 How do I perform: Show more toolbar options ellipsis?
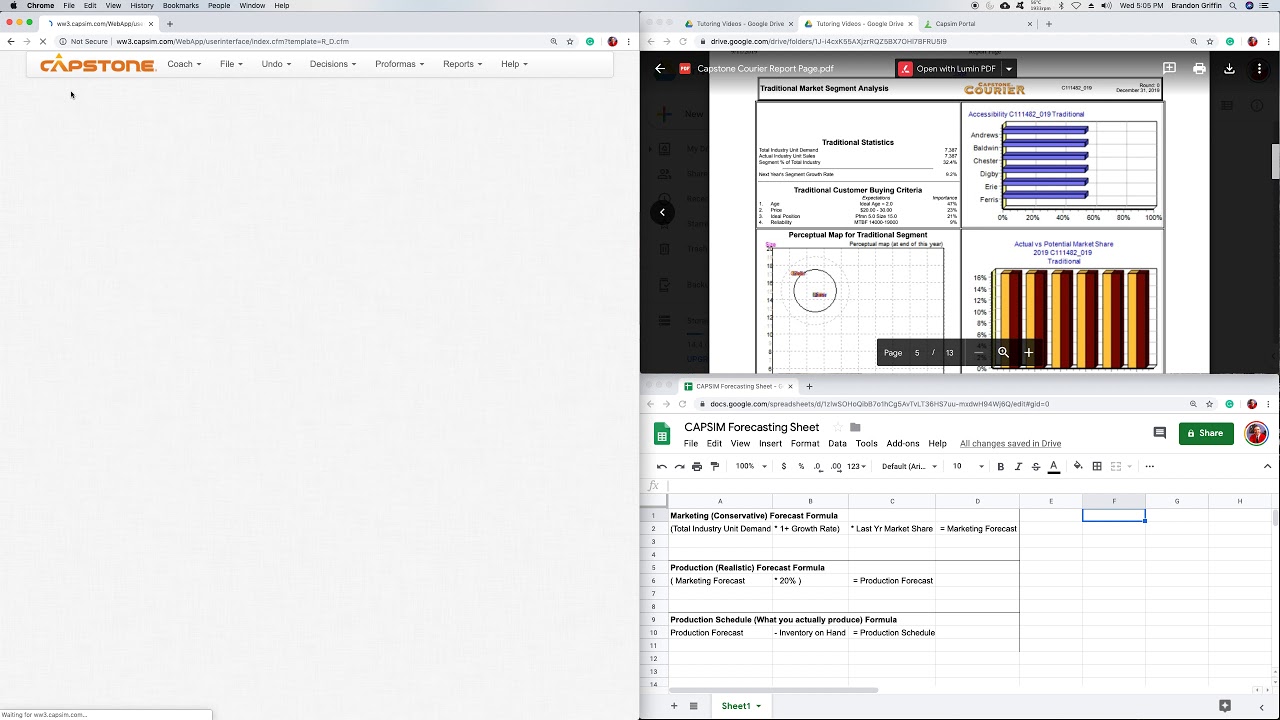pos(1149,466)
